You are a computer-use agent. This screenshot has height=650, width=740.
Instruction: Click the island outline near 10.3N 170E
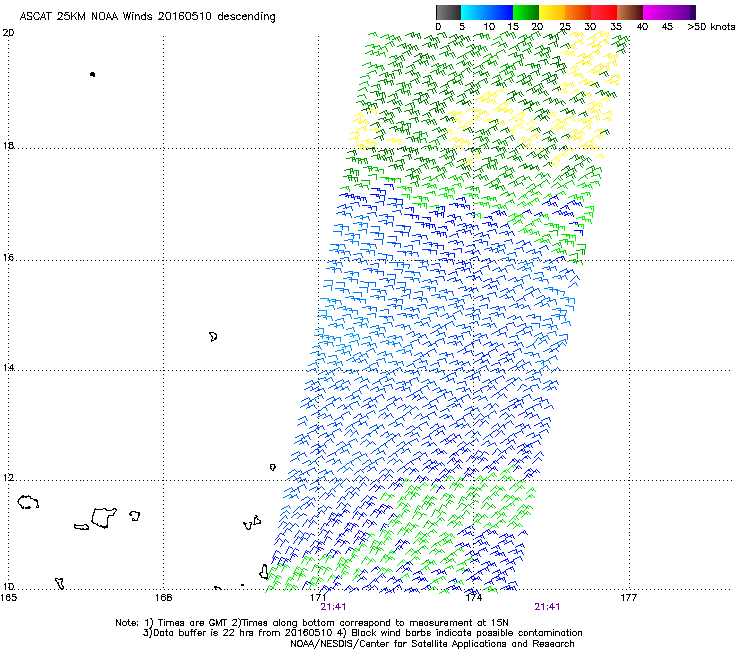point(264,572)
